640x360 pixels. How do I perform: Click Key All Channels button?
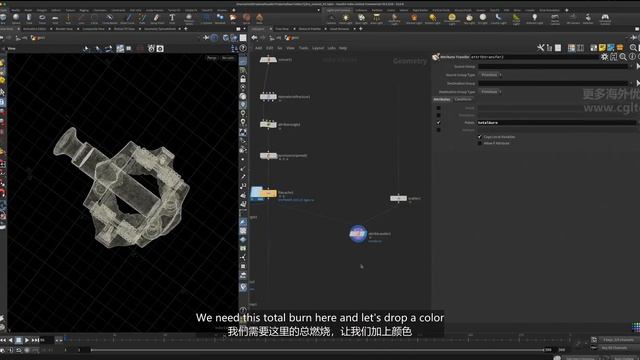click(x=614, y=348)
